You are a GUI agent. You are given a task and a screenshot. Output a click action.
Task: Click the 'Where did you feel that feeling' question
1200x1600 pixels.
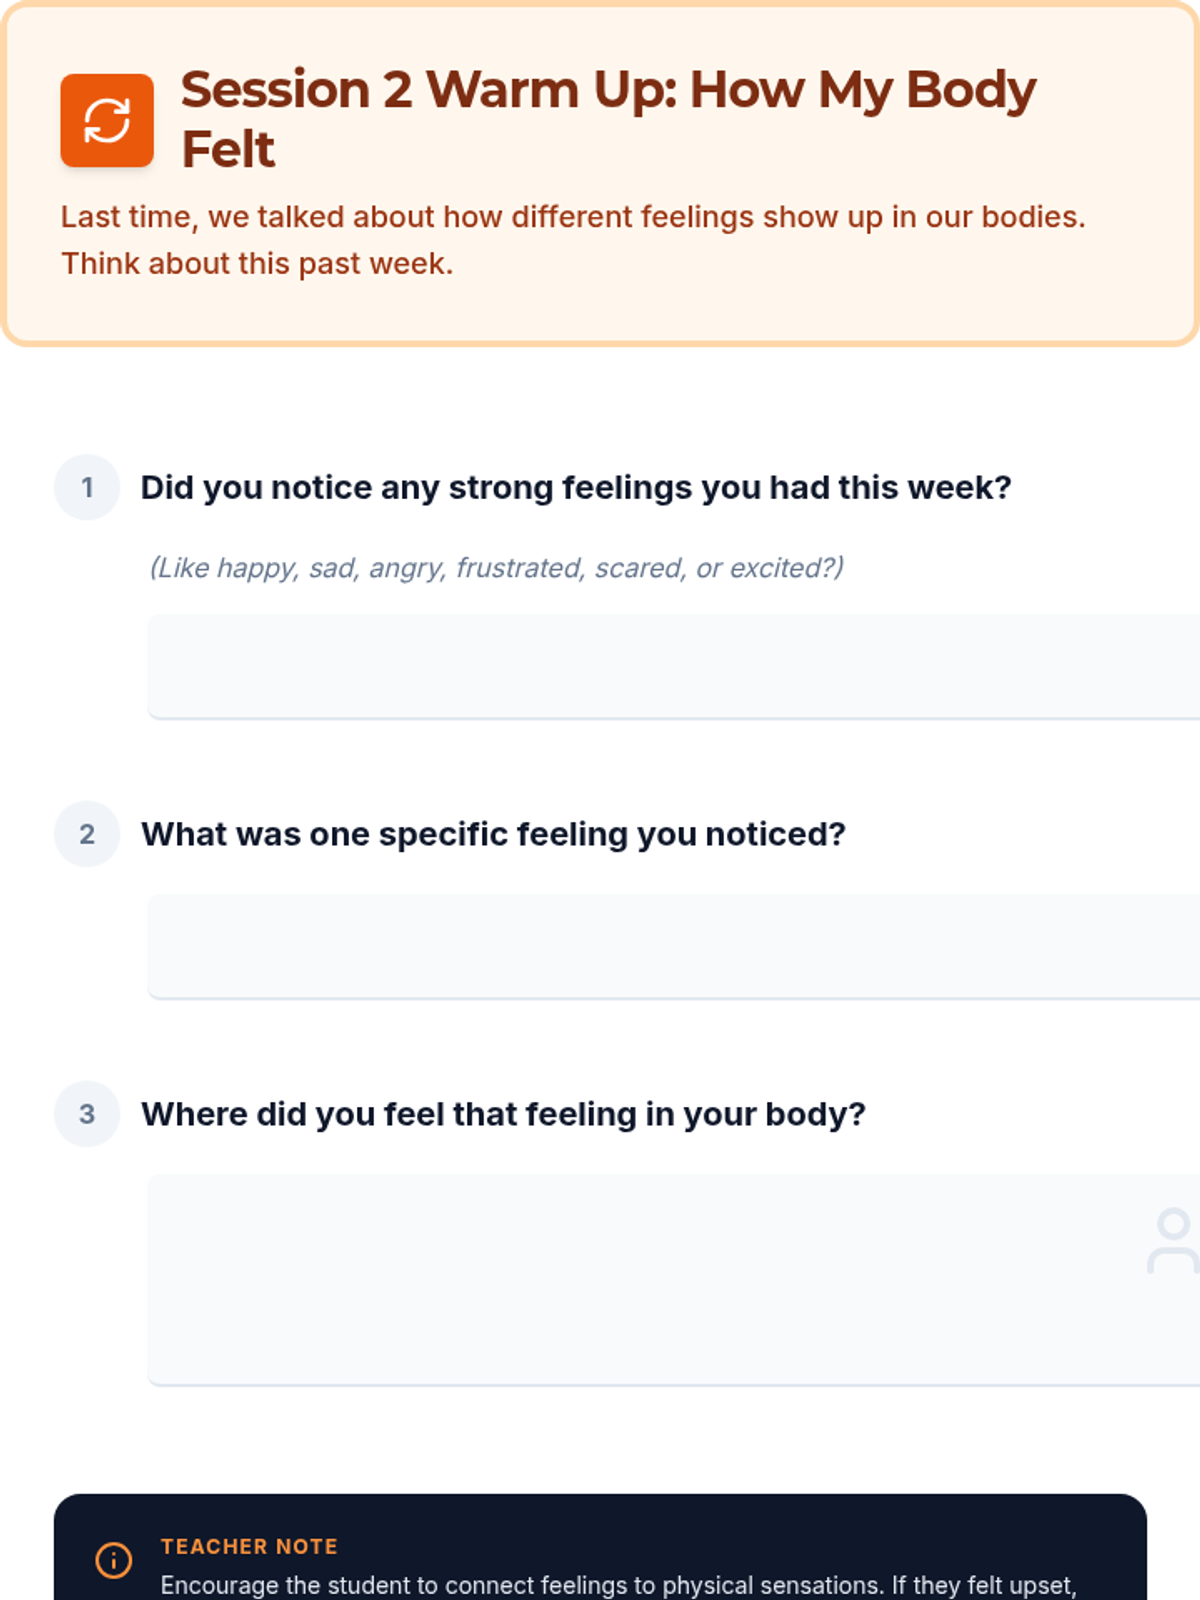pyautogui.click(x=503, y=1114)
